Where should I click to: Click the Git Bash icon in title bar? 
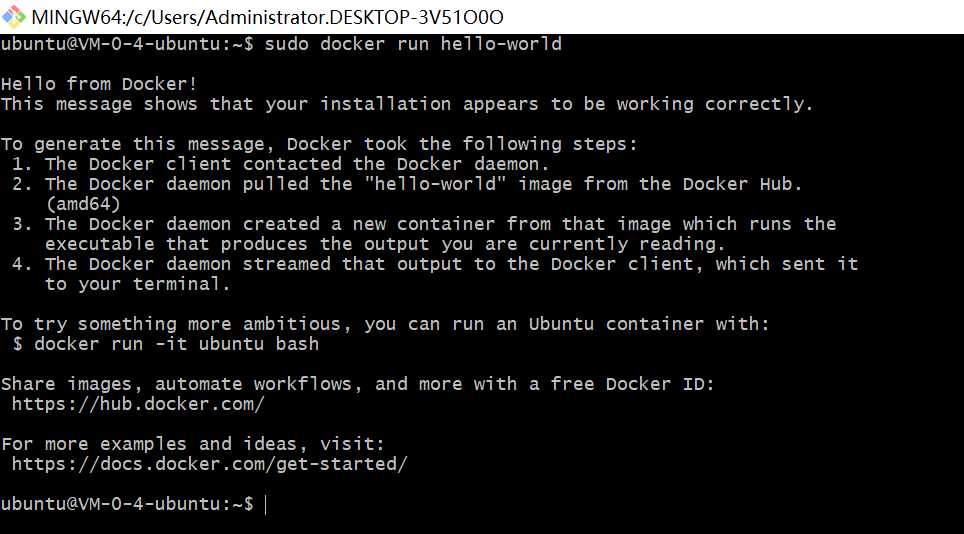(x=14, y=17)
